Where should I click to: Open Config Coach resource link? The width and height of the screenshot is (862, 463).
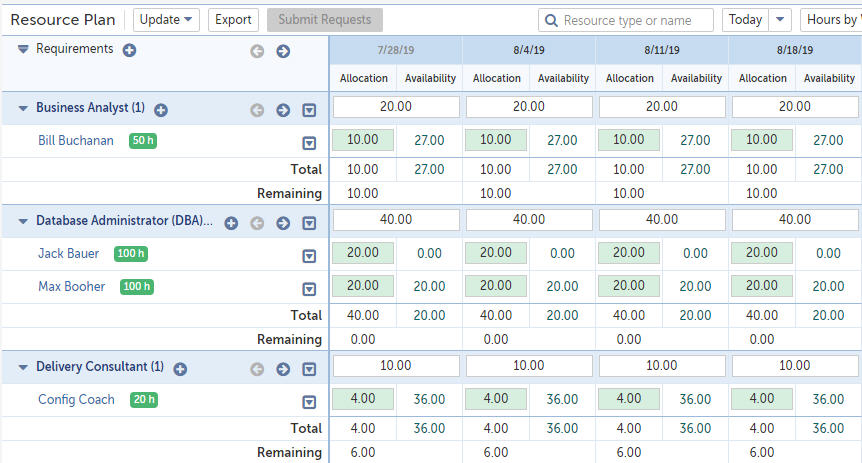click(76, 400)
